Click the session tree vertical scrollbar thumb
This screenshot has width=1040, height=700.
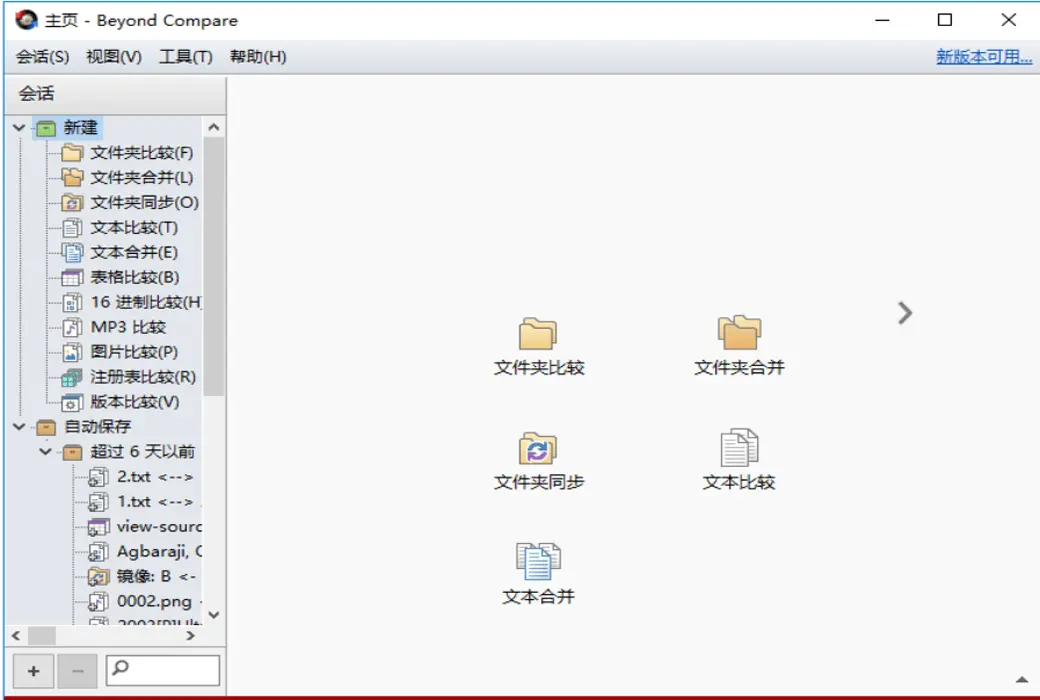214,267
